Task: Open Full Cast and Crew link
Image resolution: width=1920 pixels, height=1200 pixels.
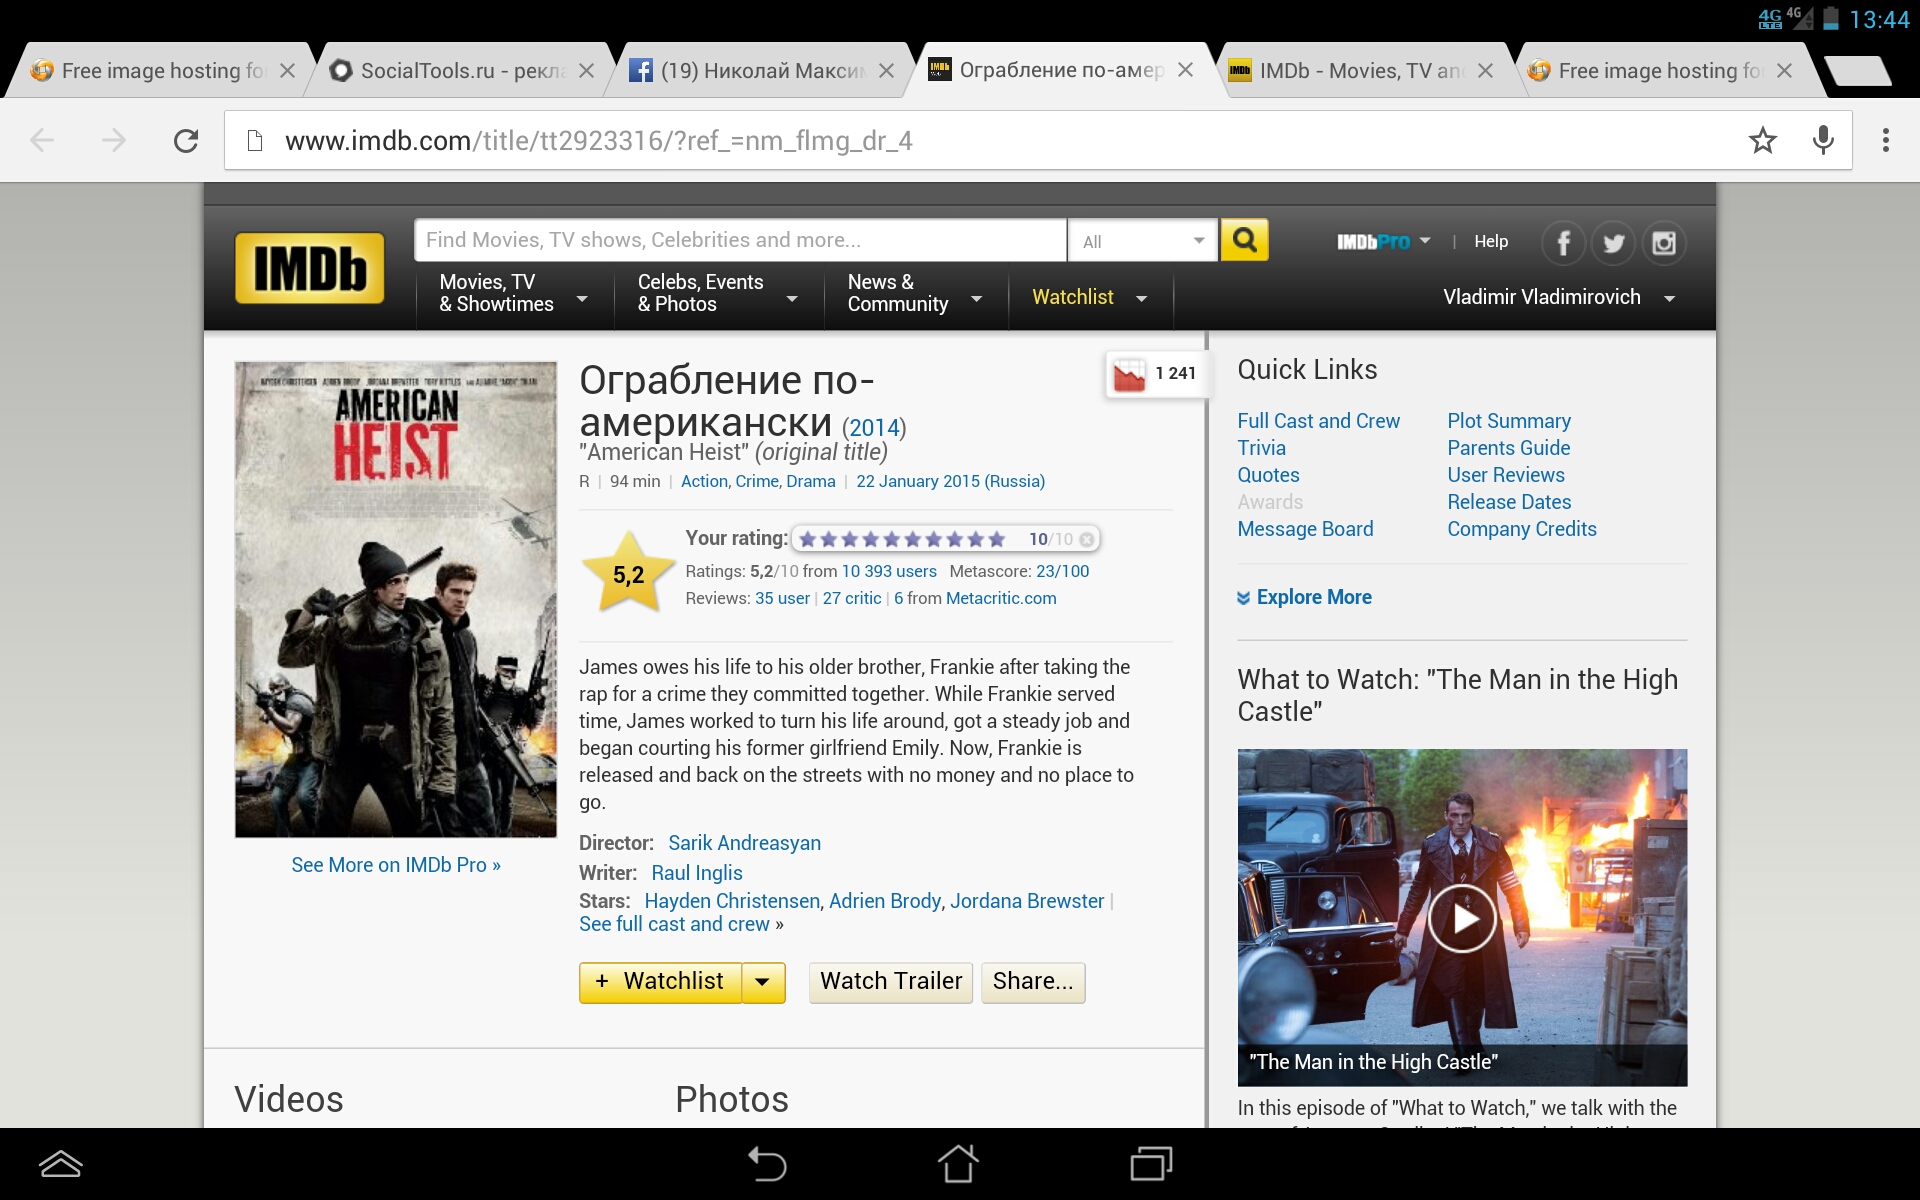Action: click(x=1318, y=421)
